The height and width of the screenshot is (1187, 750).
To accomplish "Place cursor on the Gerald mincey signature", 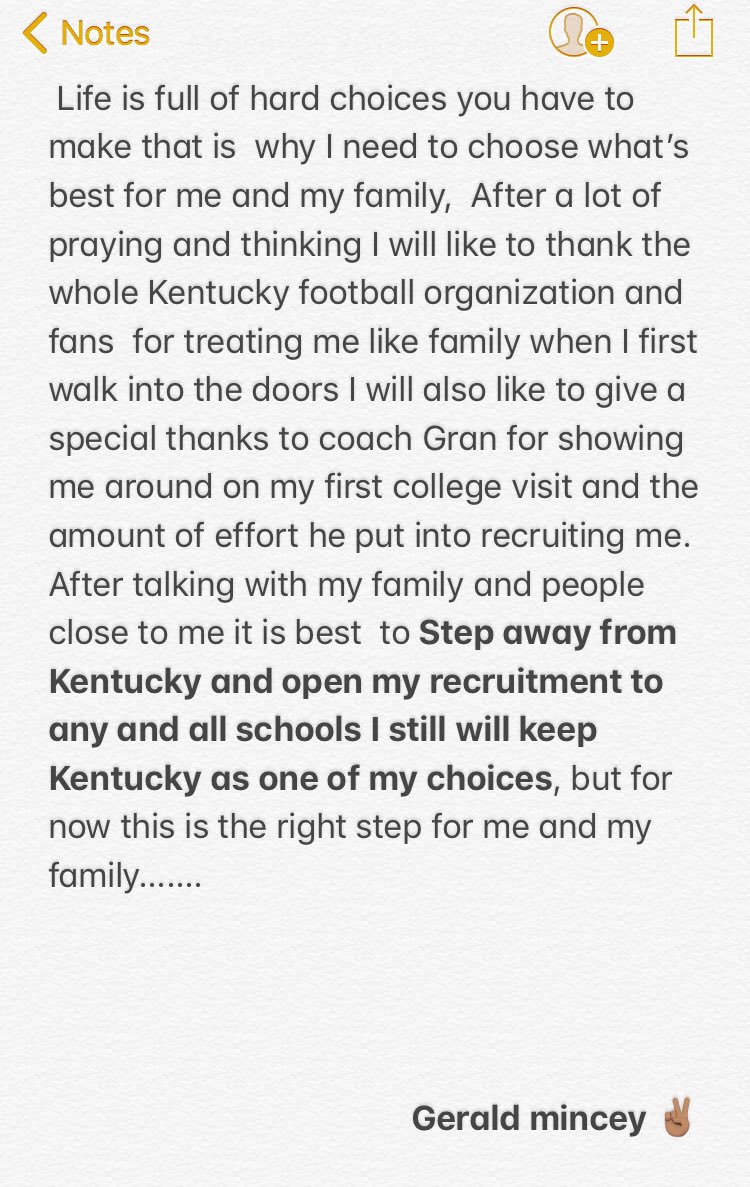I will pos(528,1118).
